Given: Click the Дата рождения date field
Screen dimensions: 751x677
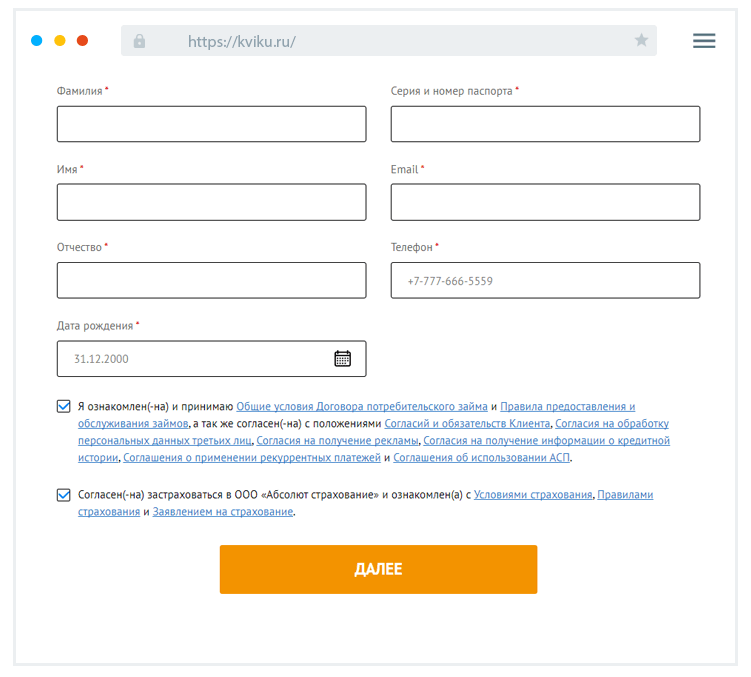Looking at the screenshot, I should pos(195,359).
